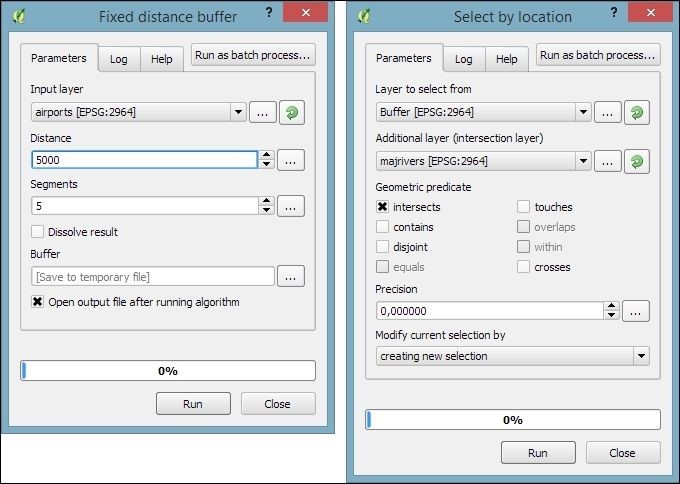This screenshot has width=680, height=484.
Task: Uncheck the intersects geometric predicate
Action: [x=383, y=207]
